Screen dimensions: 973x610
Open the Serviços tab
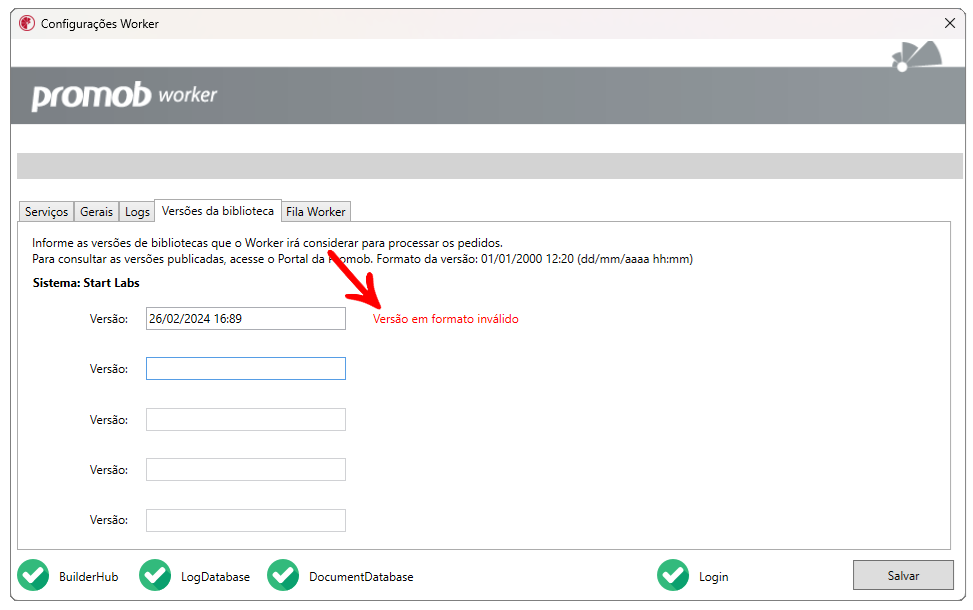pyautogui.click(x=47, y=212)
